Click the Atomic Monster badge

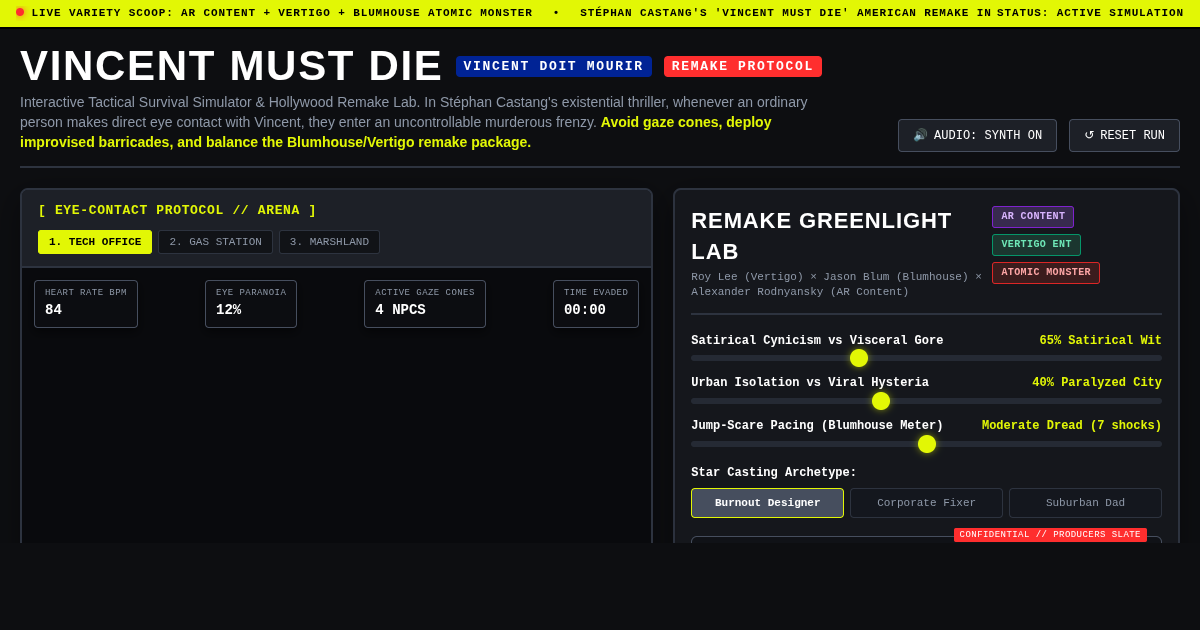point(1046,273)
